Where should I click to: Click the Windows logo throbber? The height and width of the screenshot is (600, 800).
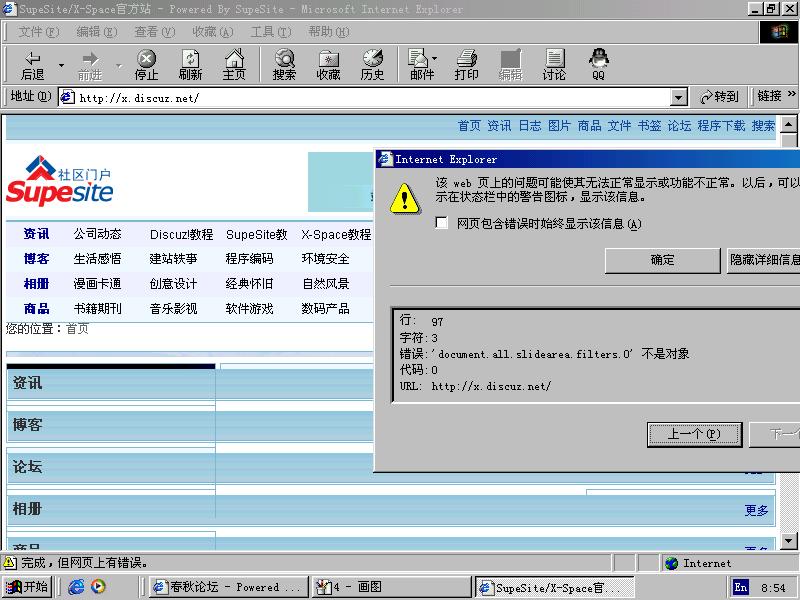779,32
